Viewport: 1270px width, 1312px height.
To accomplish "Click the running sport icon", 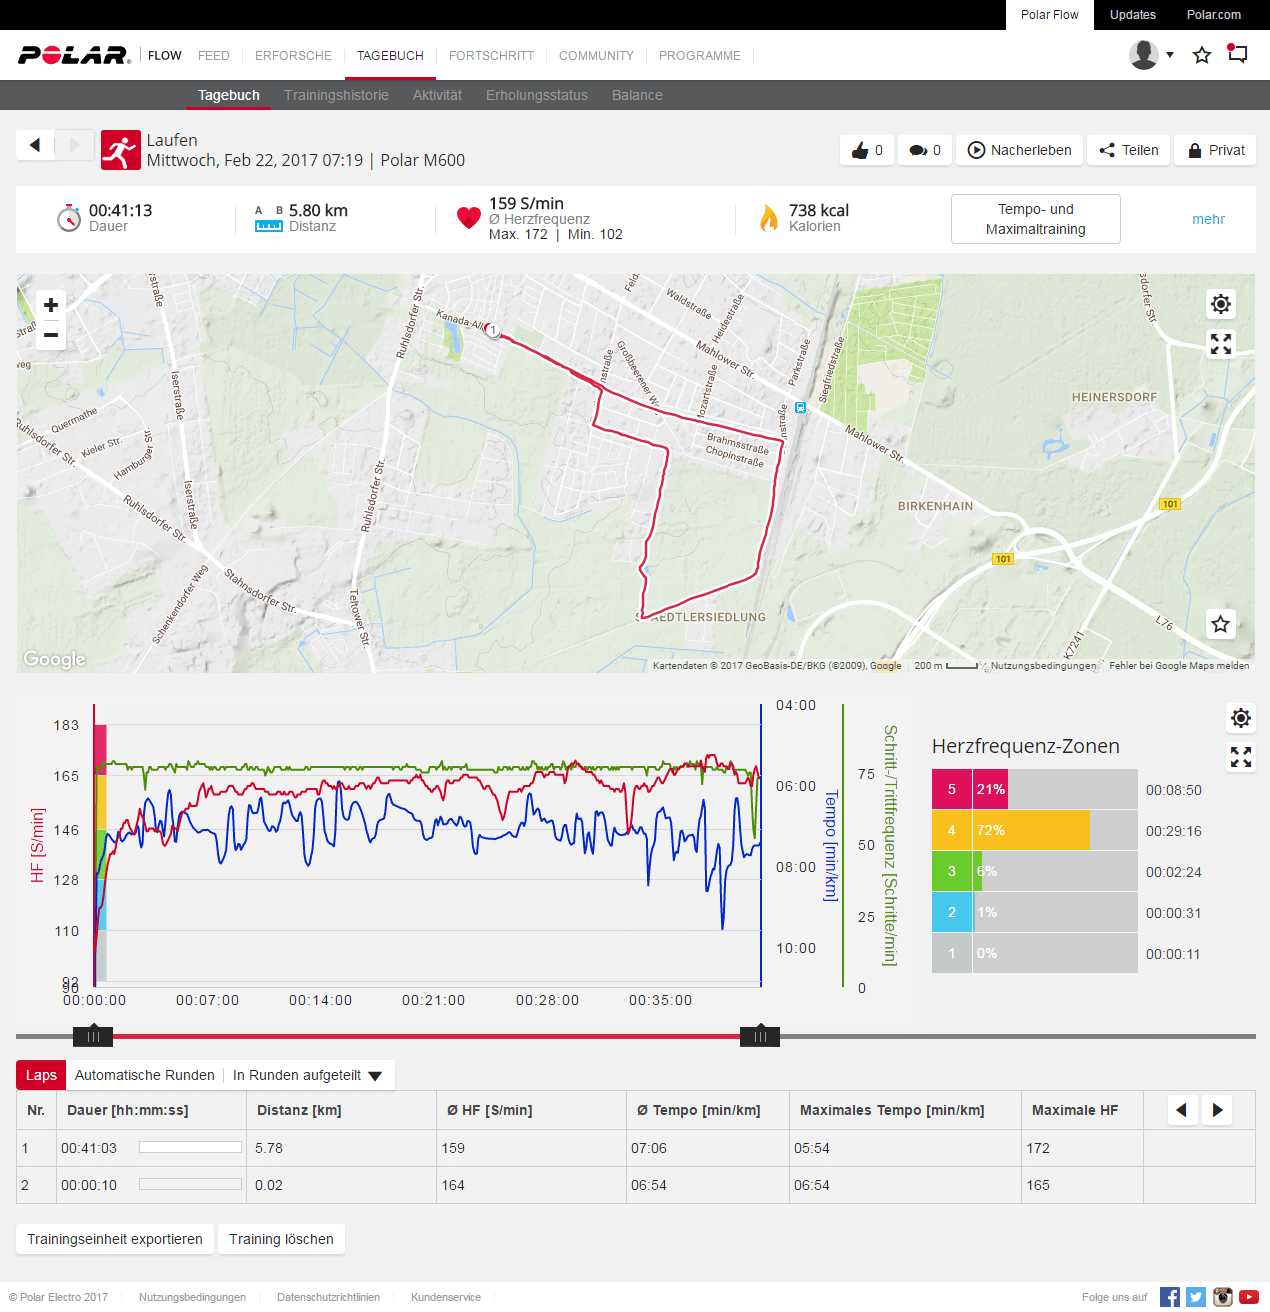I will [121, 150].
